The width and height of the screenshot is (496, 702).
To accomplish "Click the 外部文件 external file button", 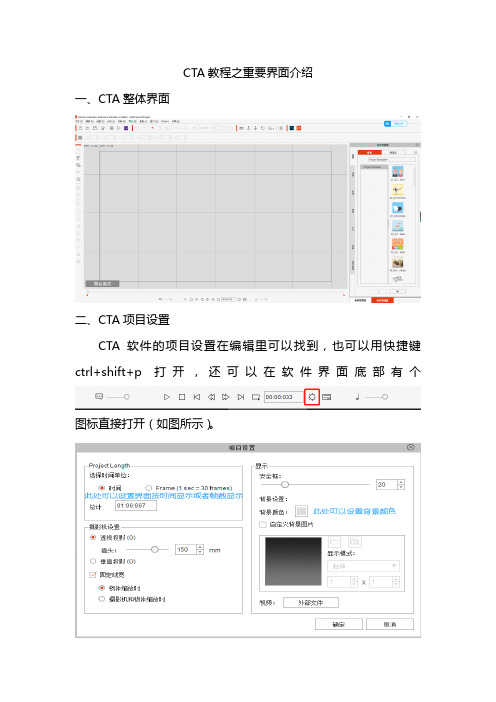I will [311, 603].
